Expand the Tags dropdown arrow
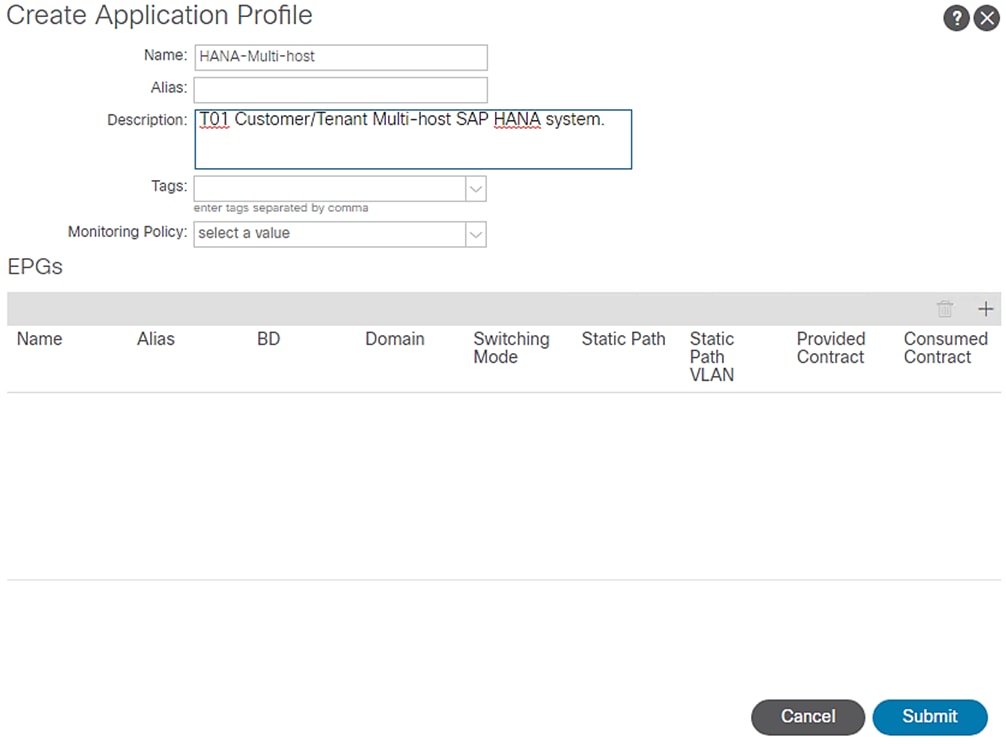 [x=476, y=188]
